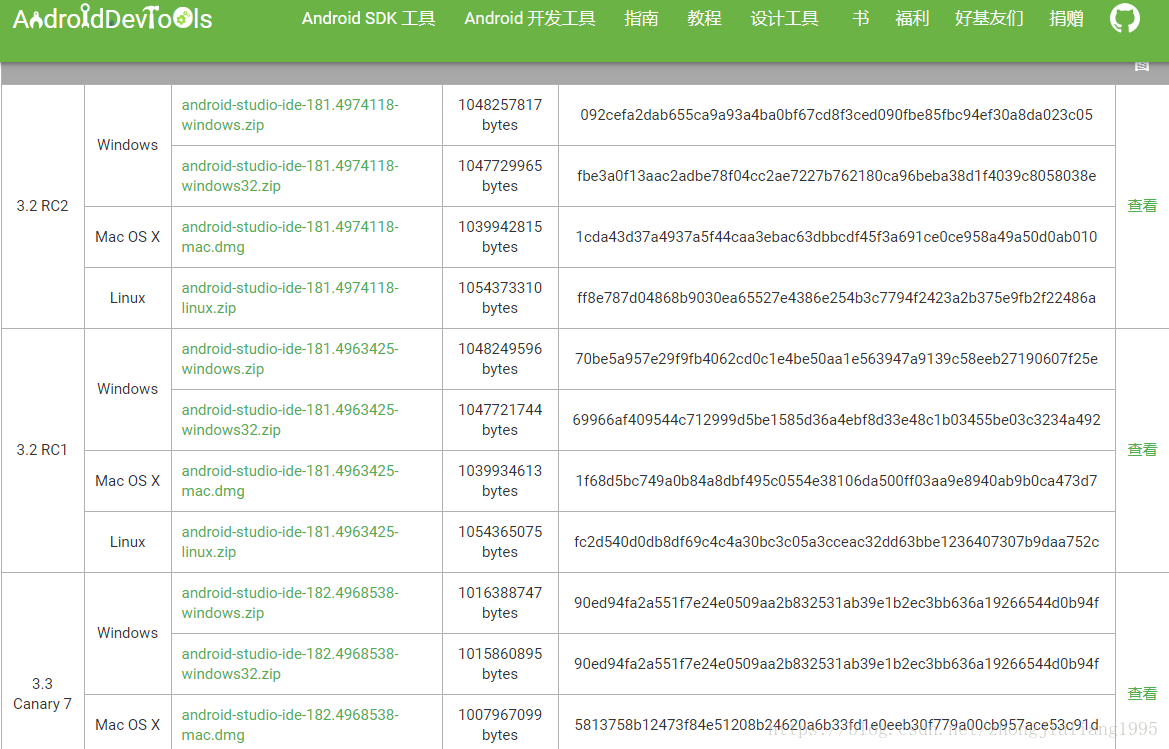The image size is (1169, 749).
Task: Select checksum starting 69966af409544c
Action: (x=836, y=420)
